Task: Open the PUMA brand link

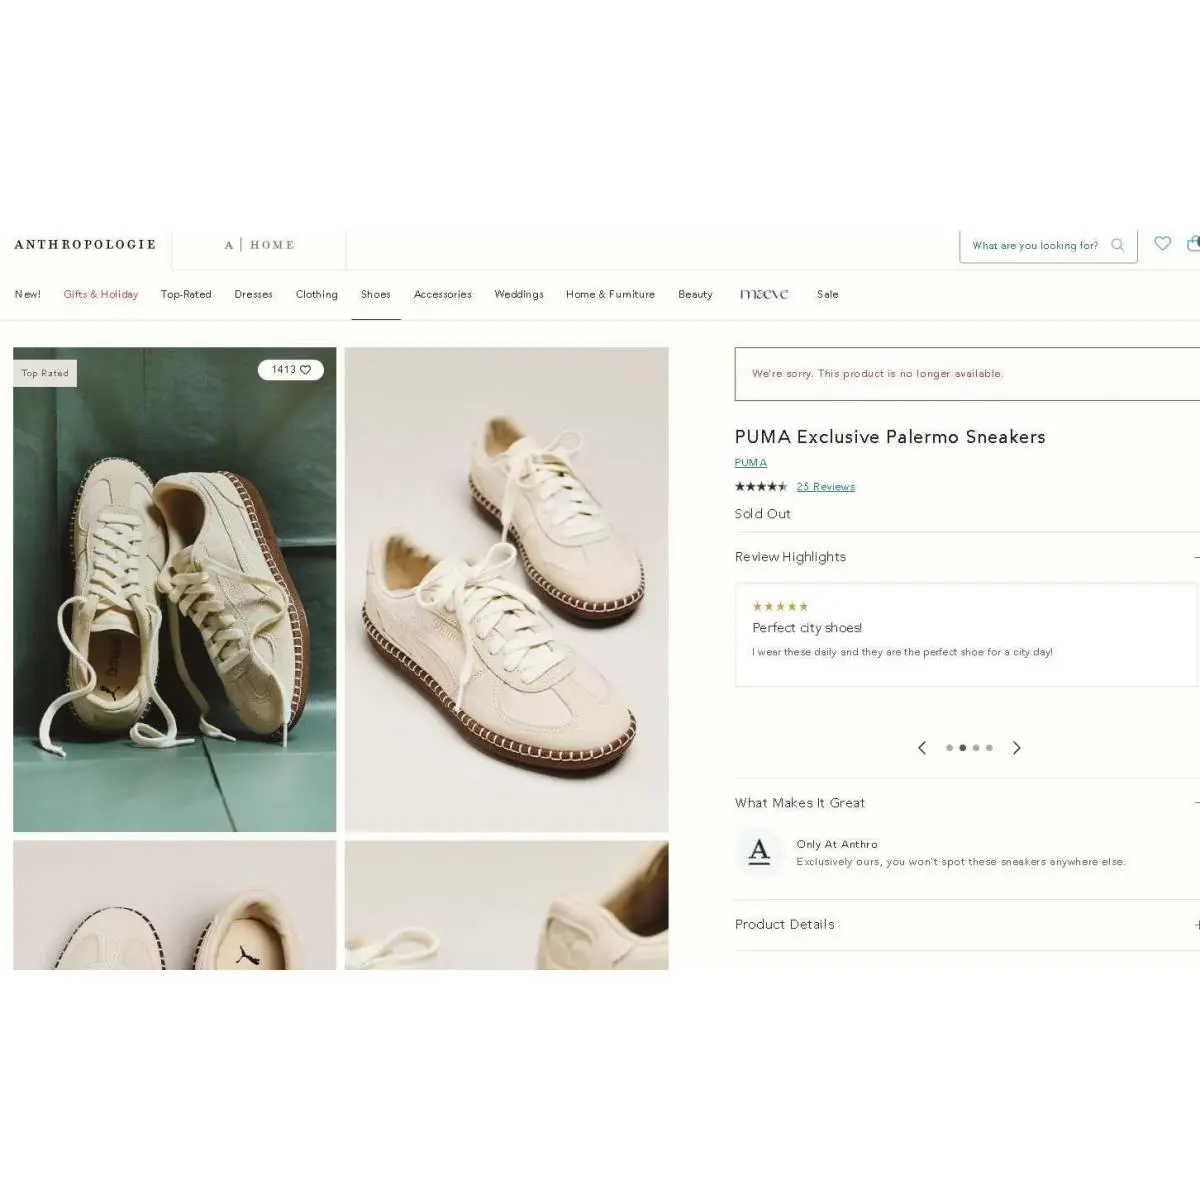Action: pos(751,463)
